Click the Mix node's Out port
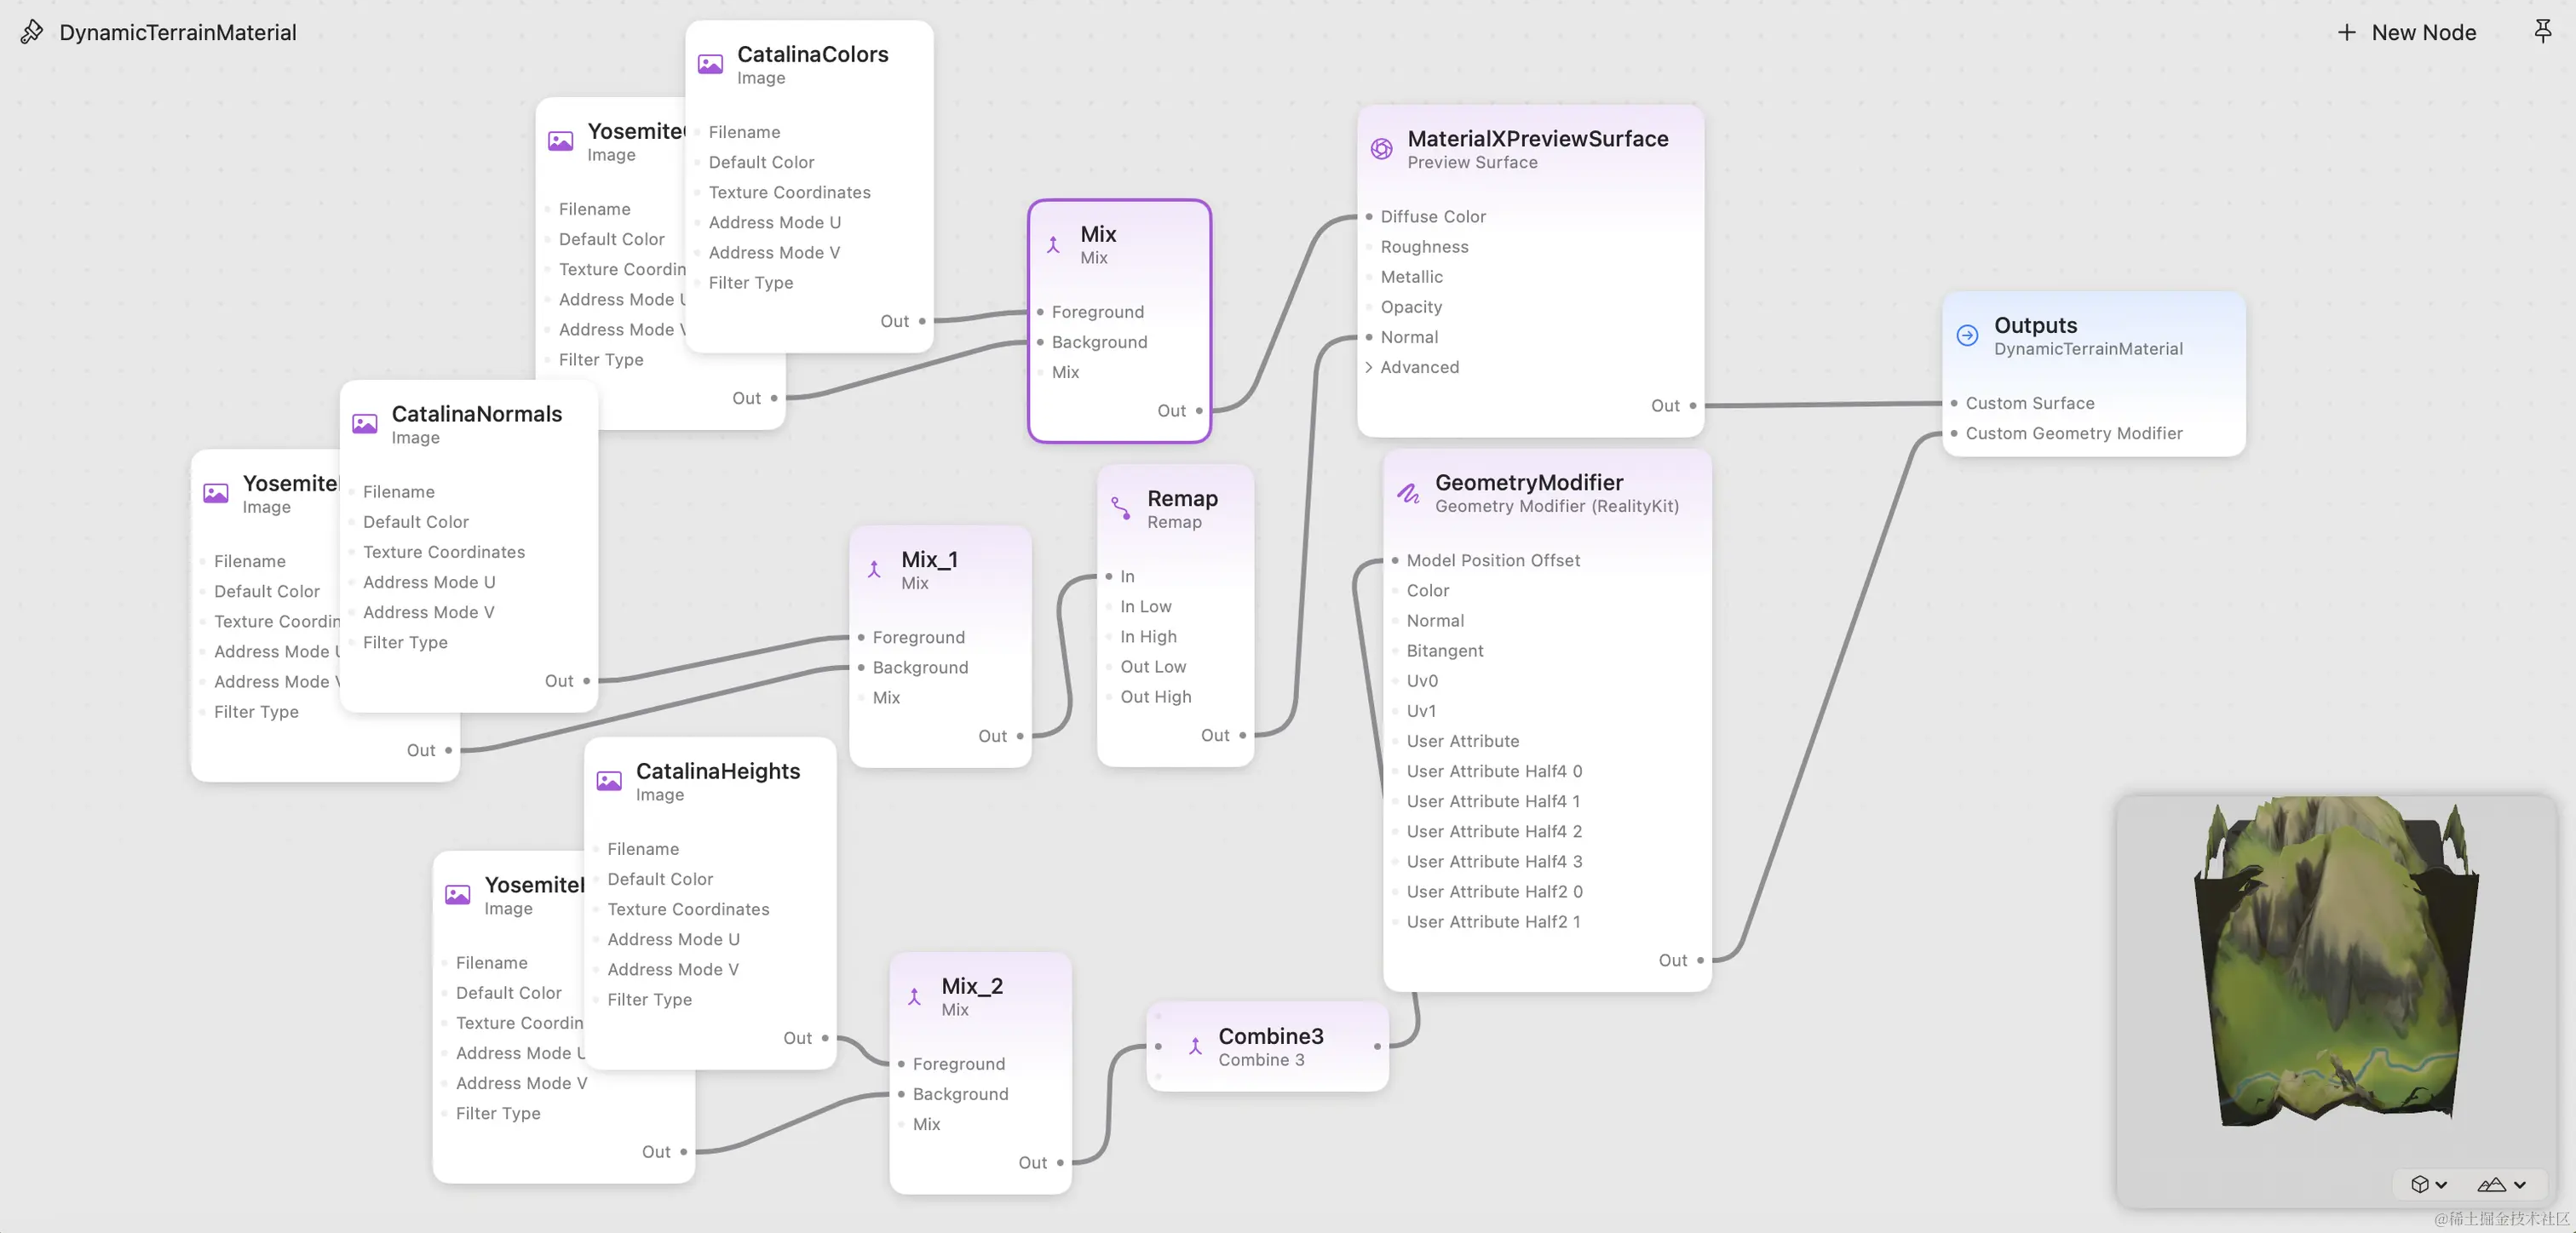Image resolution: width=2576 pixels, height=1233 pixels. [1199, 410]
